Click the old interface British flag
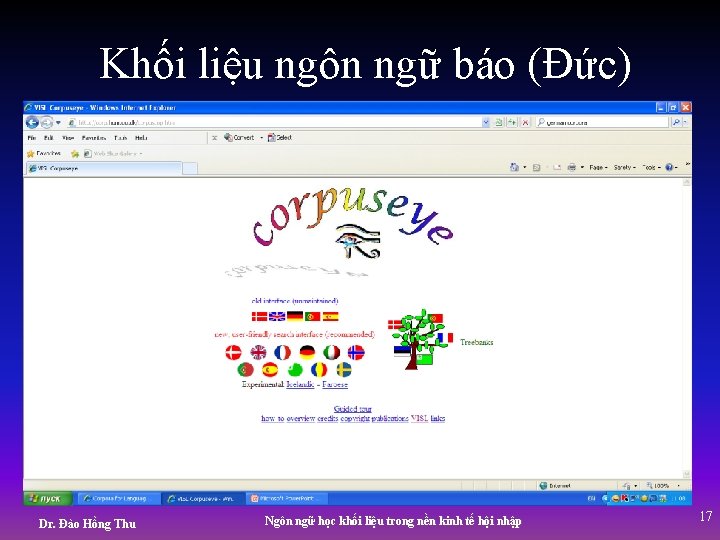The height and width of the screenshot is (540, 720). click(277, 316)
